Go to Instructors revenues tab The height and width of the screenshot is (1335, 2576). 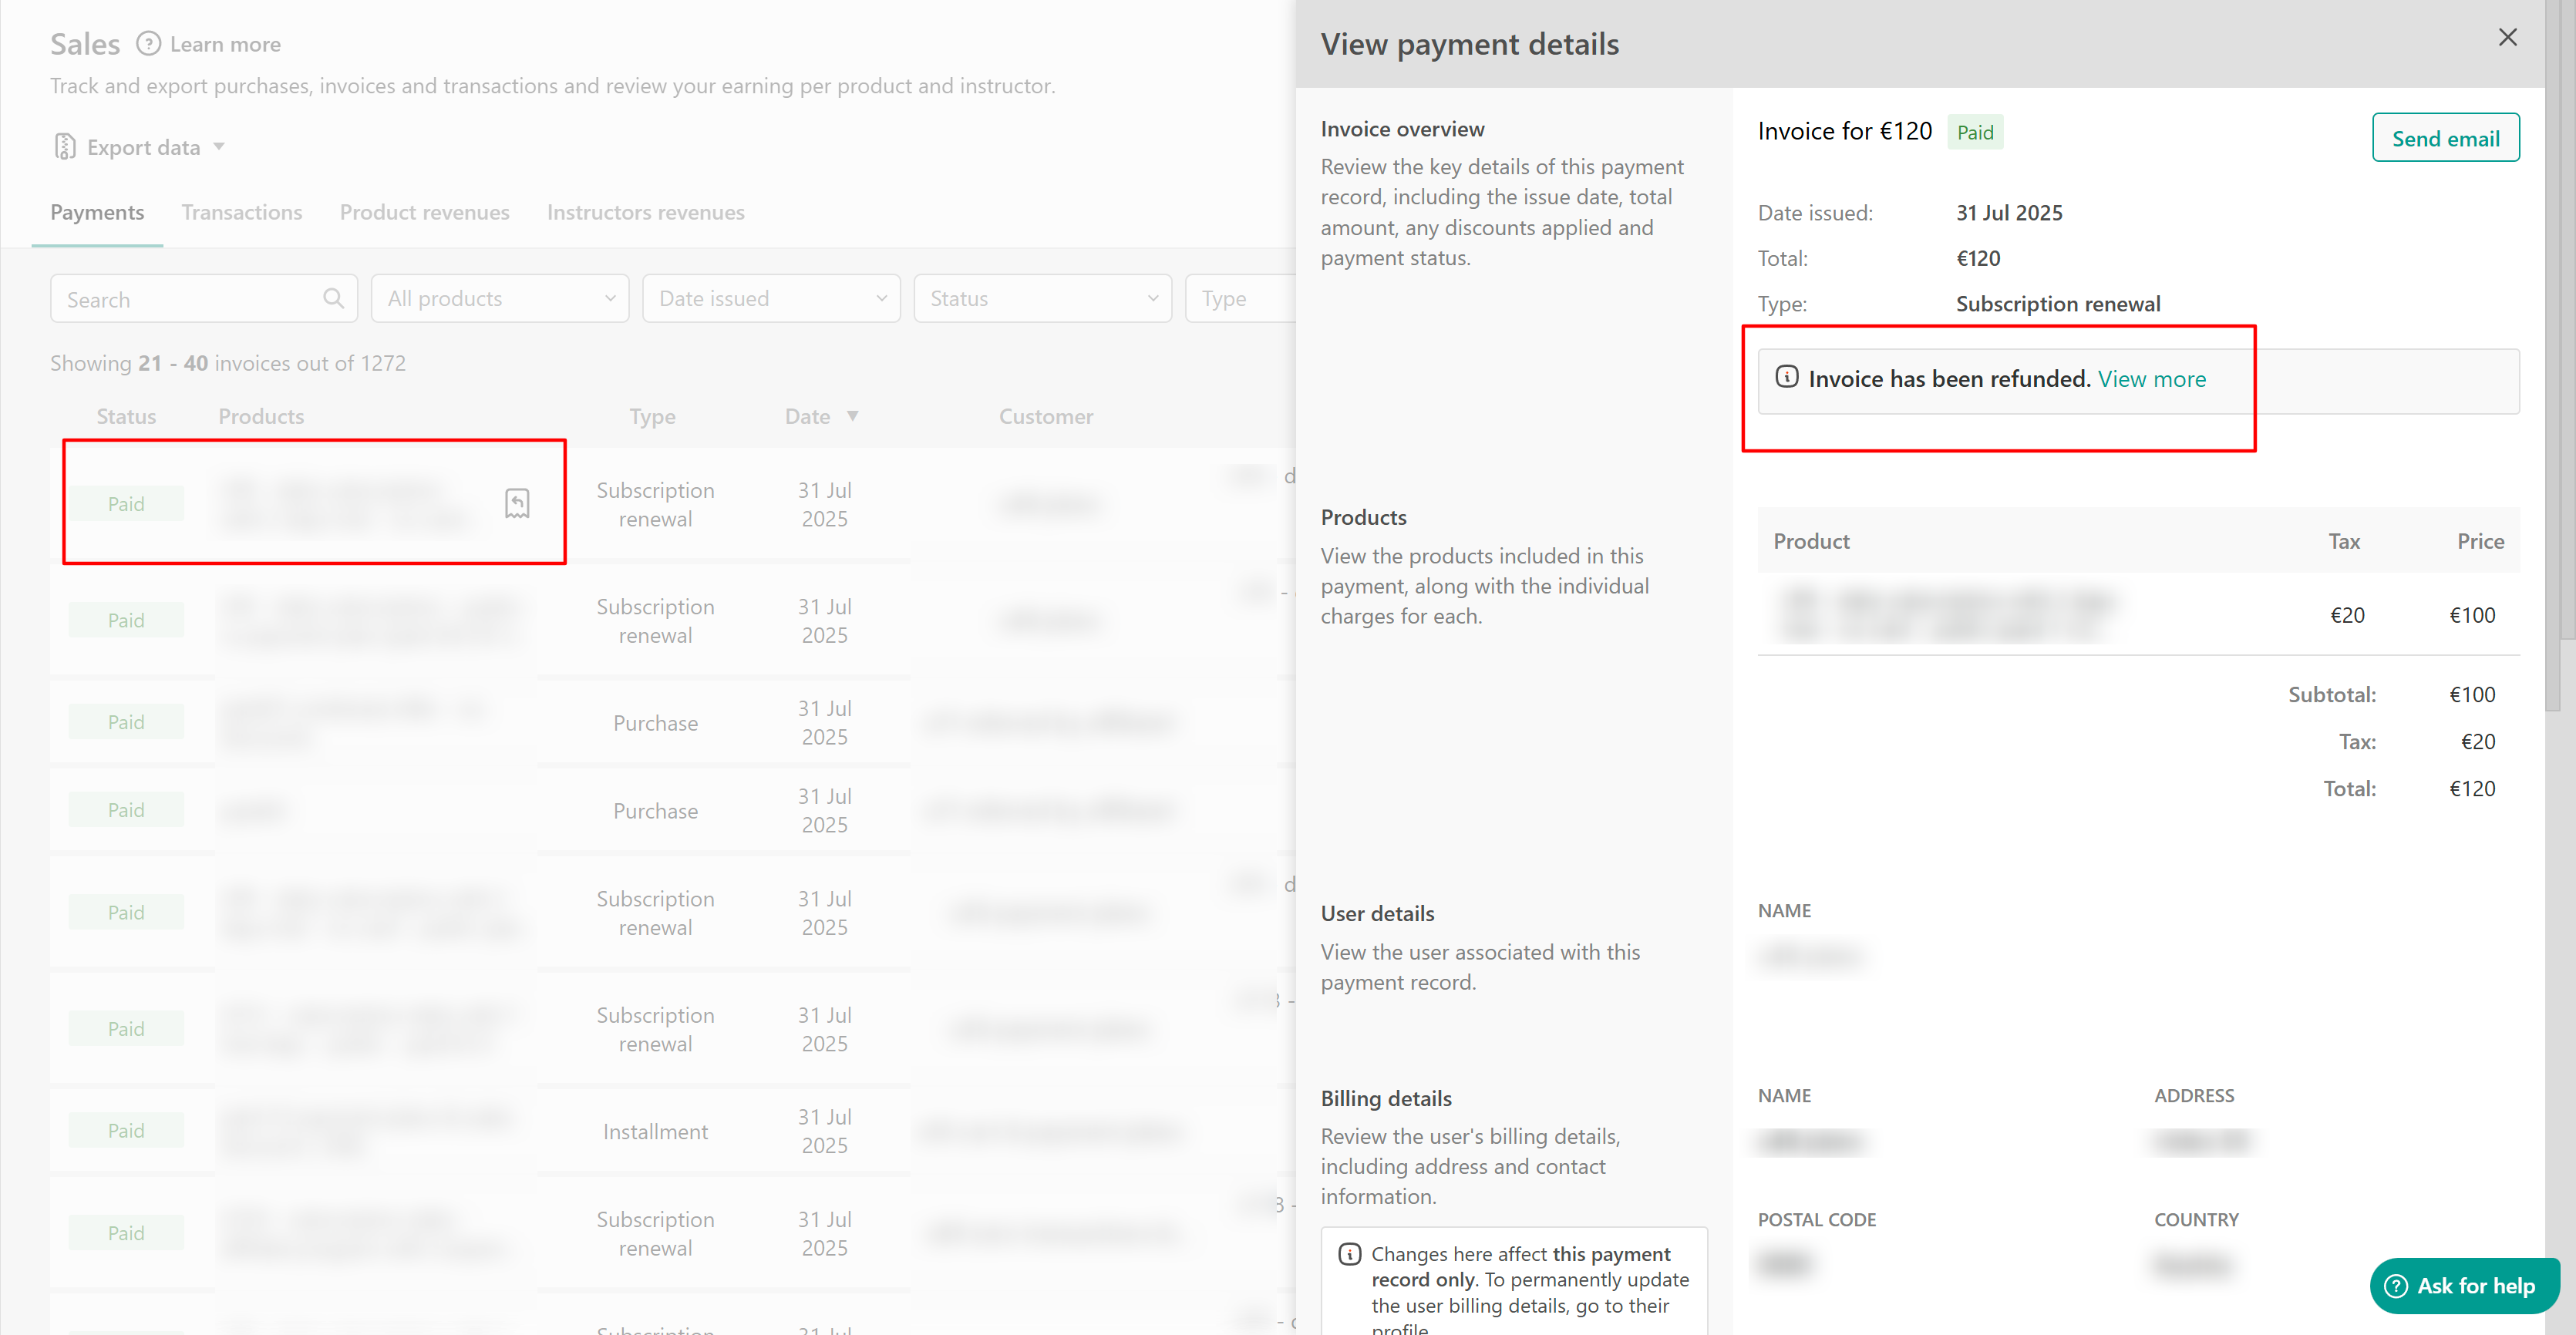(x=645, y=212)
